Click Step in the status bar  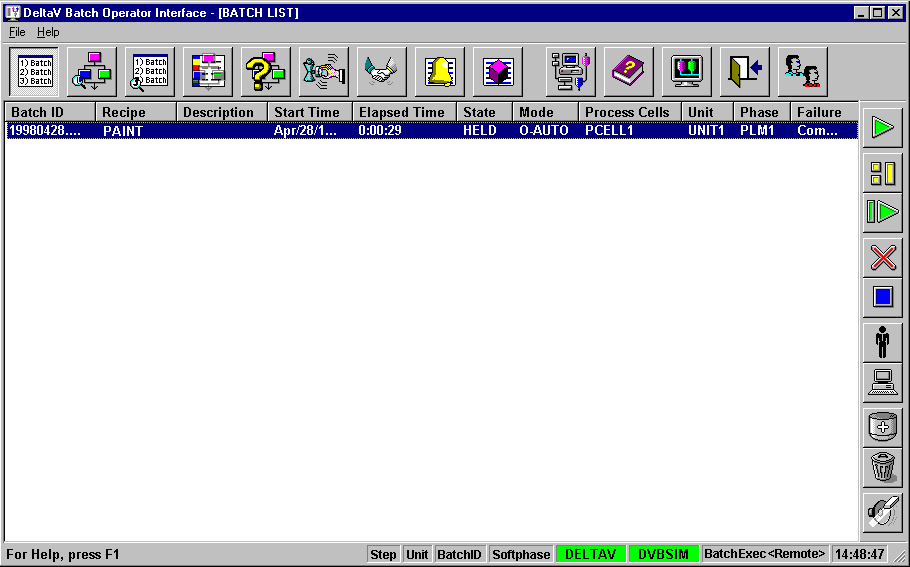(384, 554)
